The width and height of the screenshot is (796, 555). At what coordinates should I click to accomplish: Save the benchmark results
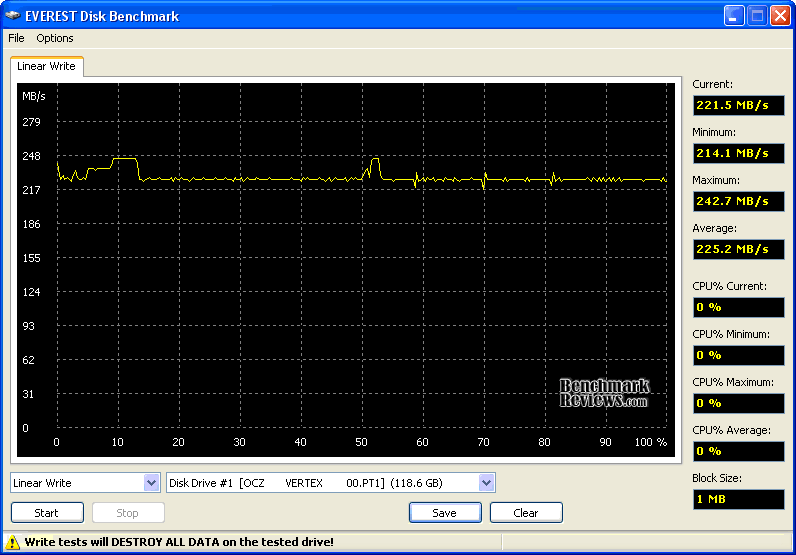[x=445, y=512]
